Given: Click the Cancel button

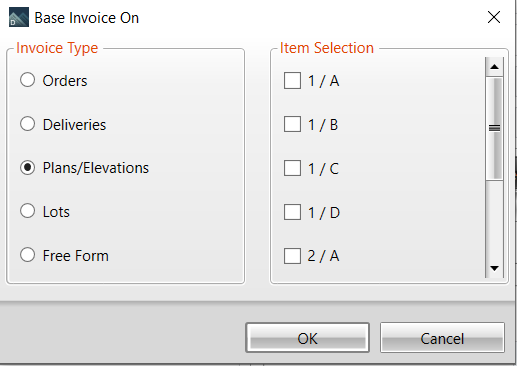Looking at the screenshot, I should pos(442,338).
